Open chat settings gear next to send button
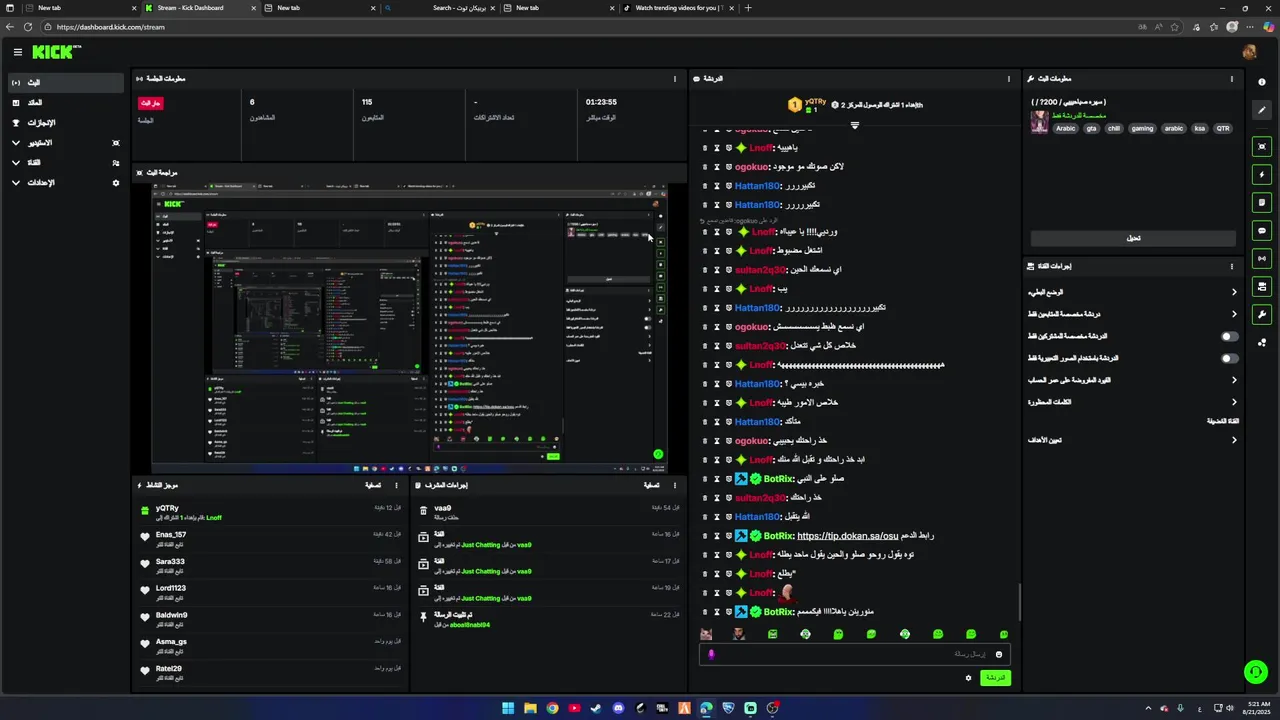Screen dimensions: 1280x720 [x=968, y=678]
